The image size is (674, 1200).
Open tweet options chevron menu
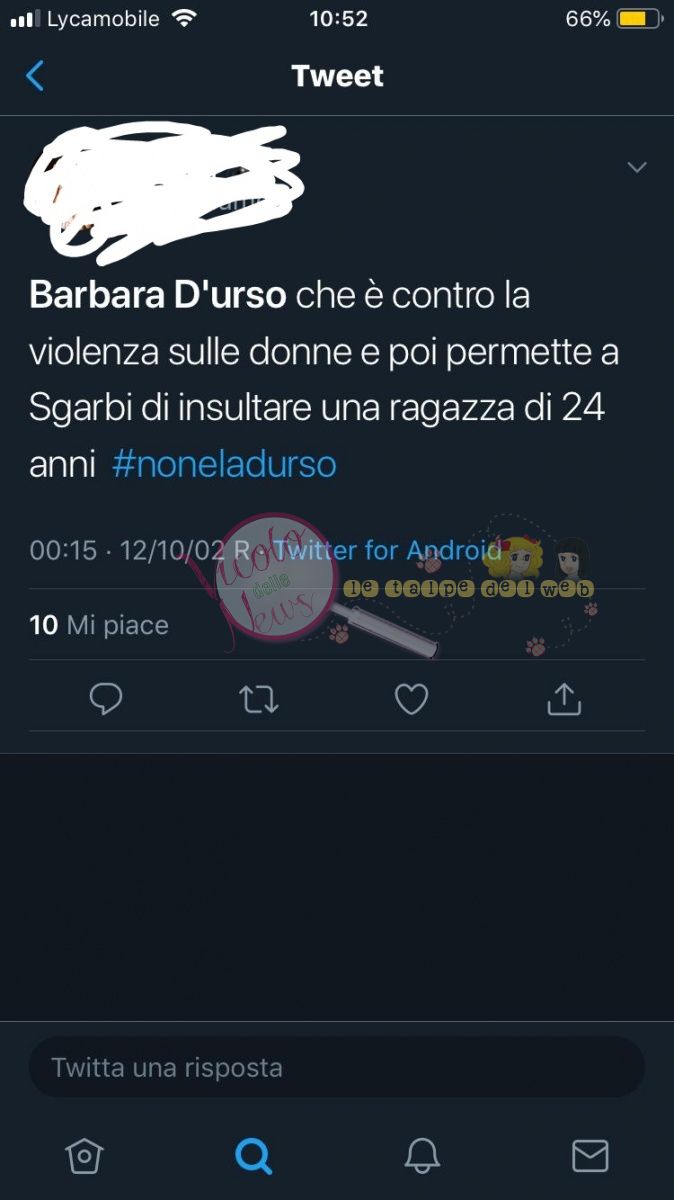[636, 167]
